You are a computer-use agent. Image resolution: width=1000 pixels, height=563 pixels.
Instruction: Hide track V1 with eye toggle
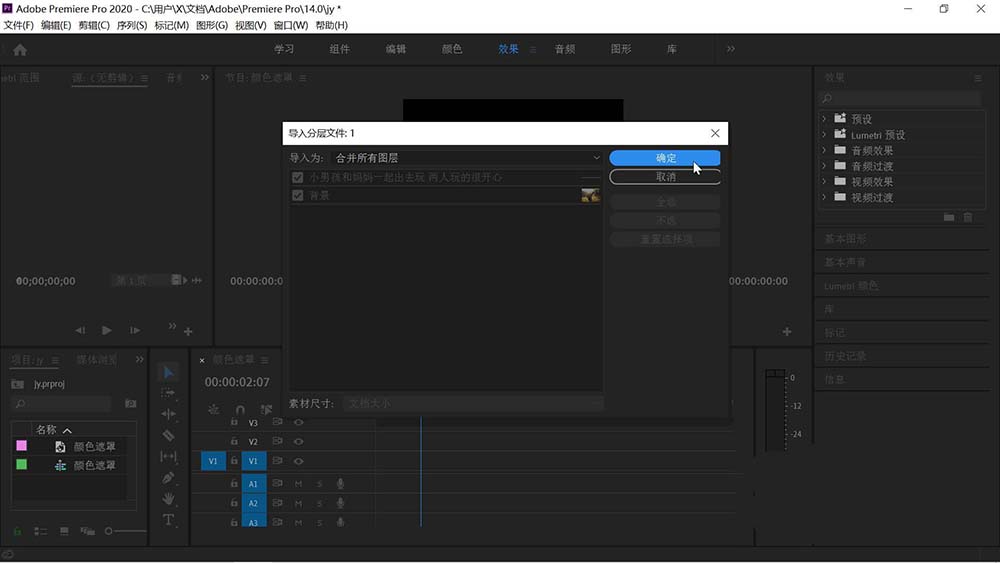tap(298, 461)
